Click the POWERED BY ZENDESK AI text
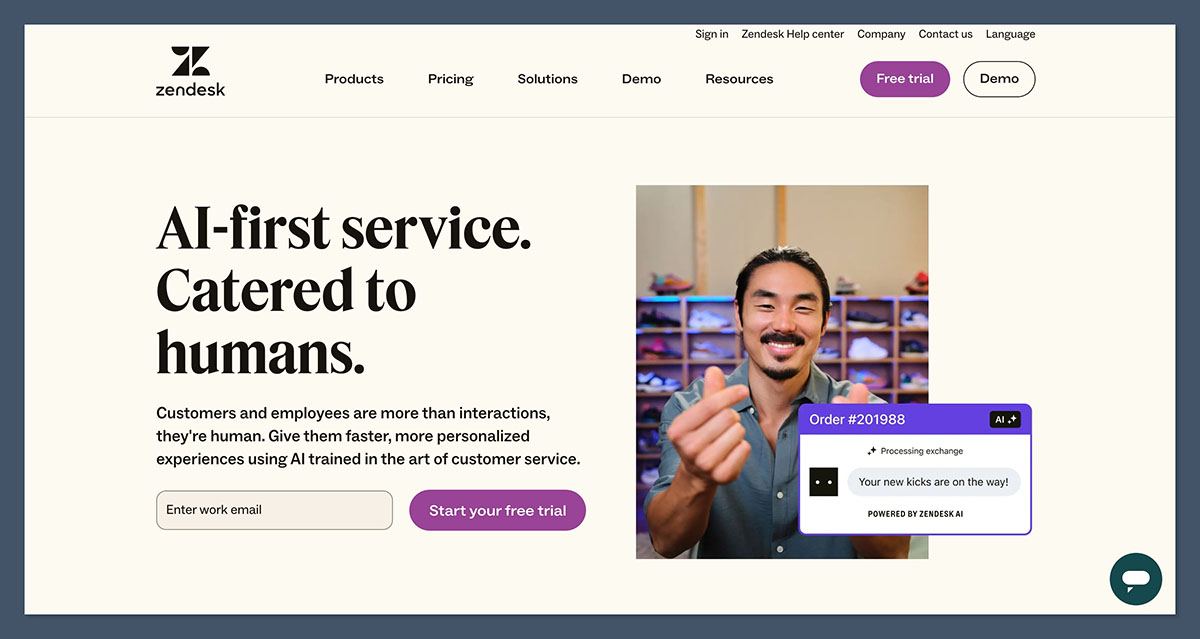 coord(915,514)
